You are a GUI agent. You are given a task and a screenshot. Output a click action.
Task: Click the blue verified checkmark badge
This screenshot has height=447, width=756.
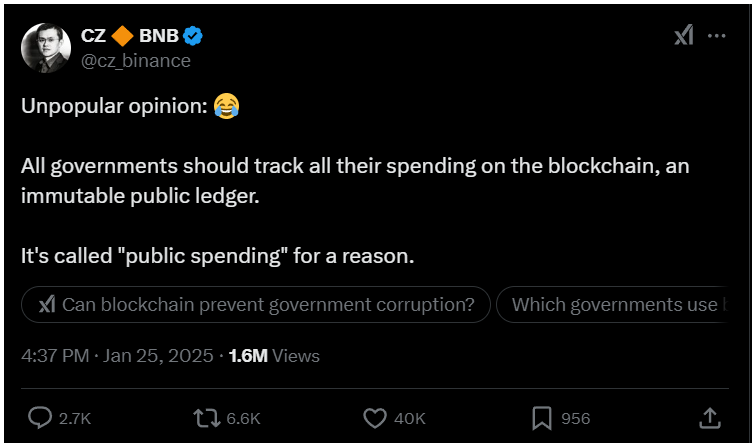click(x=193, y=37)
